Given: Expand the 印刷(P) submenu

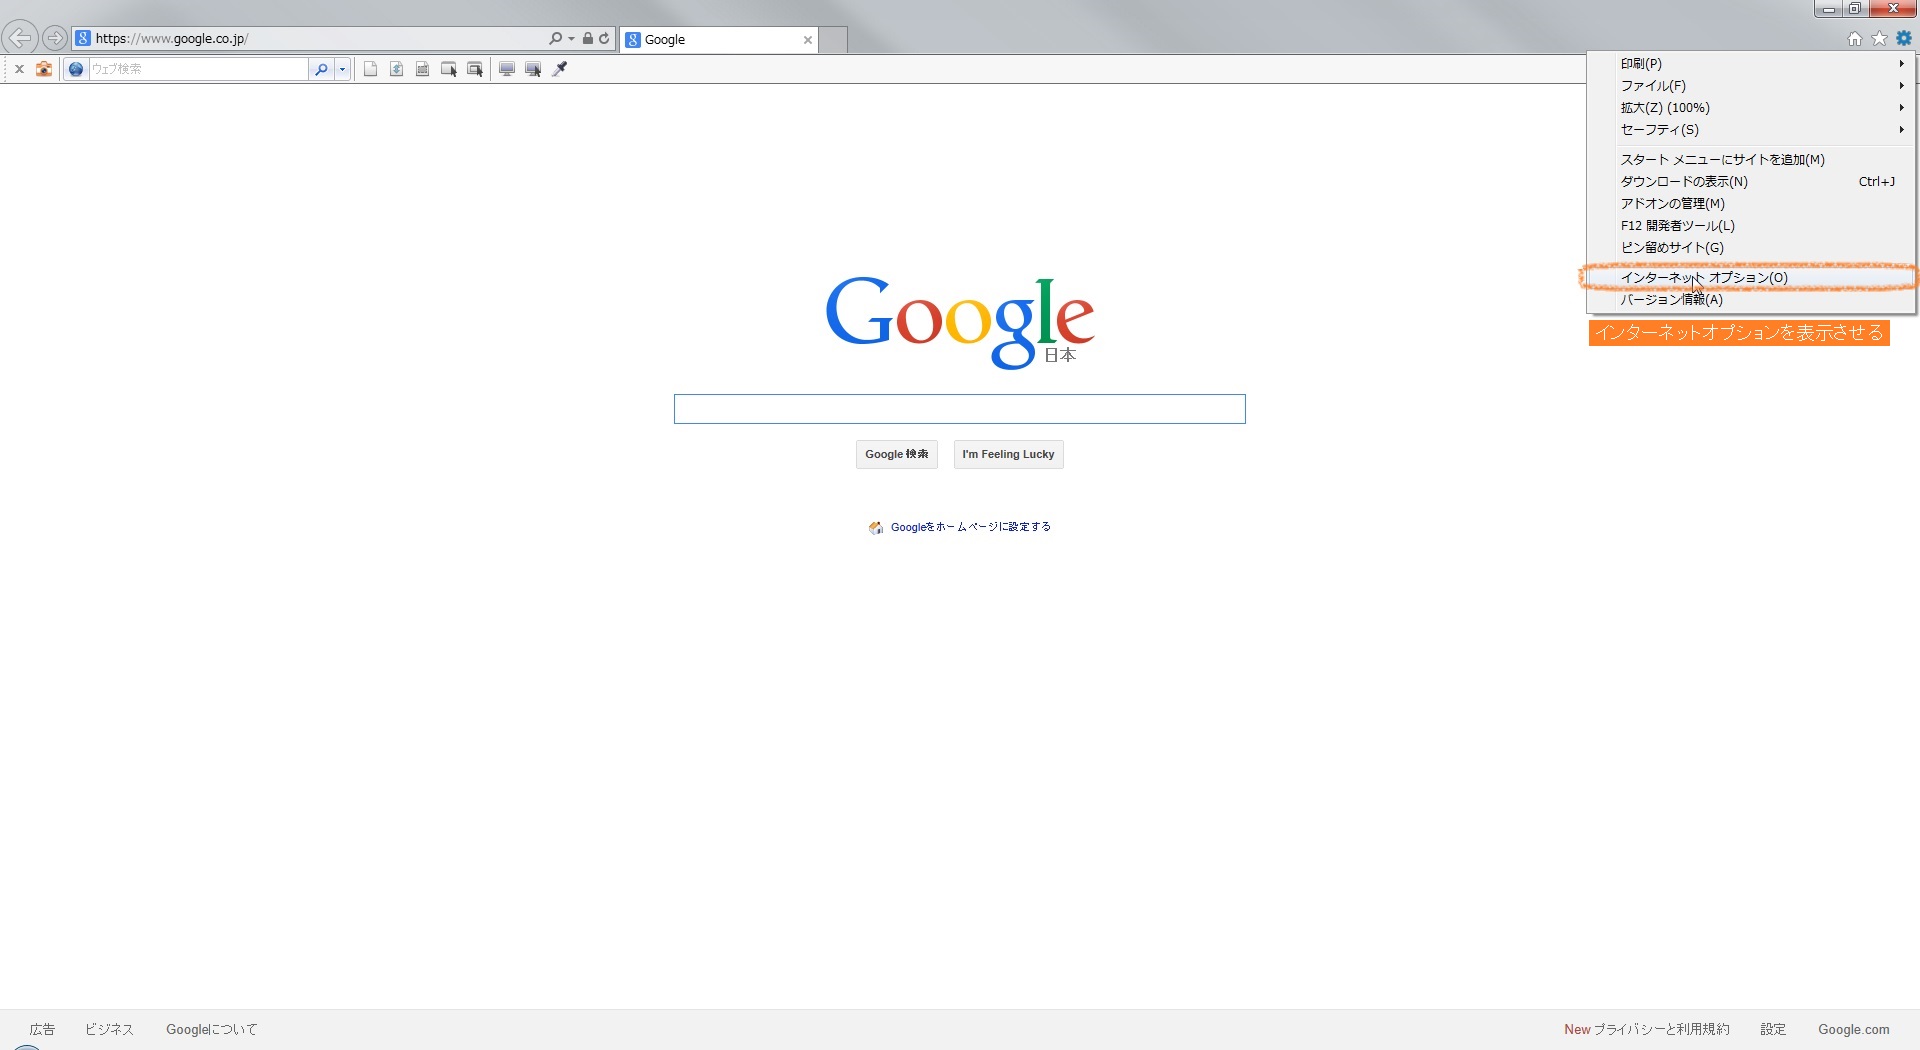Looking at the screenshot, I should pos(1751,63).
